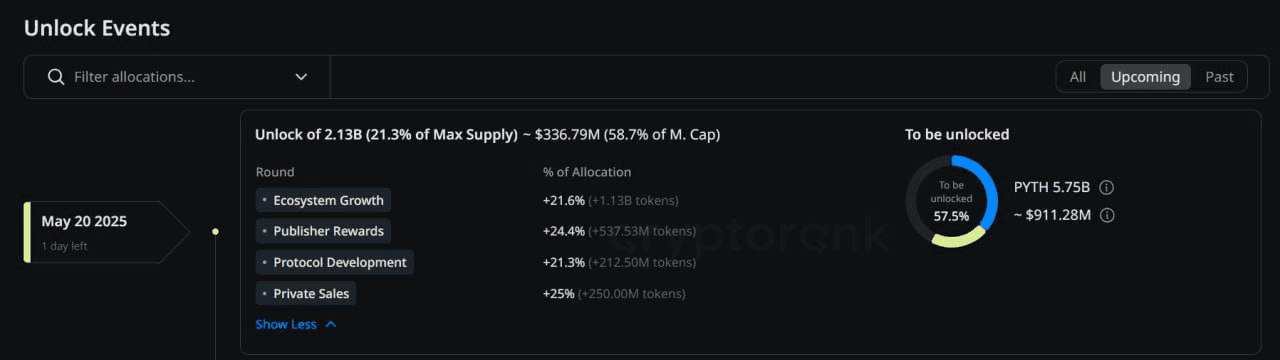Click info icon beside $911.28M value
Screen dimensions: 1280x360
(x=1107, y=215)
